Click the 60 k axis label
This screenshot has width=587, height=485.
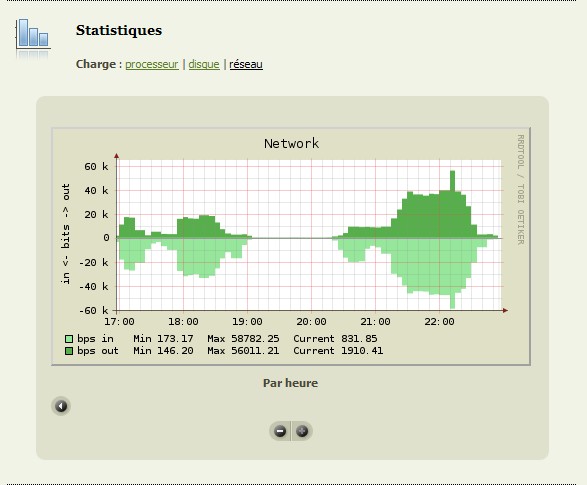pyautogui.click(x=96, y=167)
